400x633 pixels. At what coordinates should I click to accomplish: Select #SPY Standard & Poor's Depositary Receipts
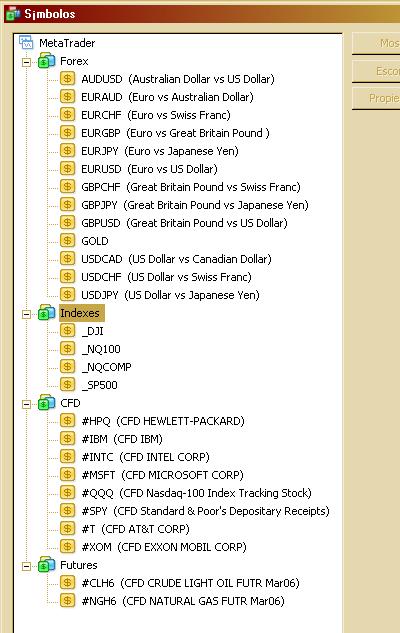pos(205,511)
